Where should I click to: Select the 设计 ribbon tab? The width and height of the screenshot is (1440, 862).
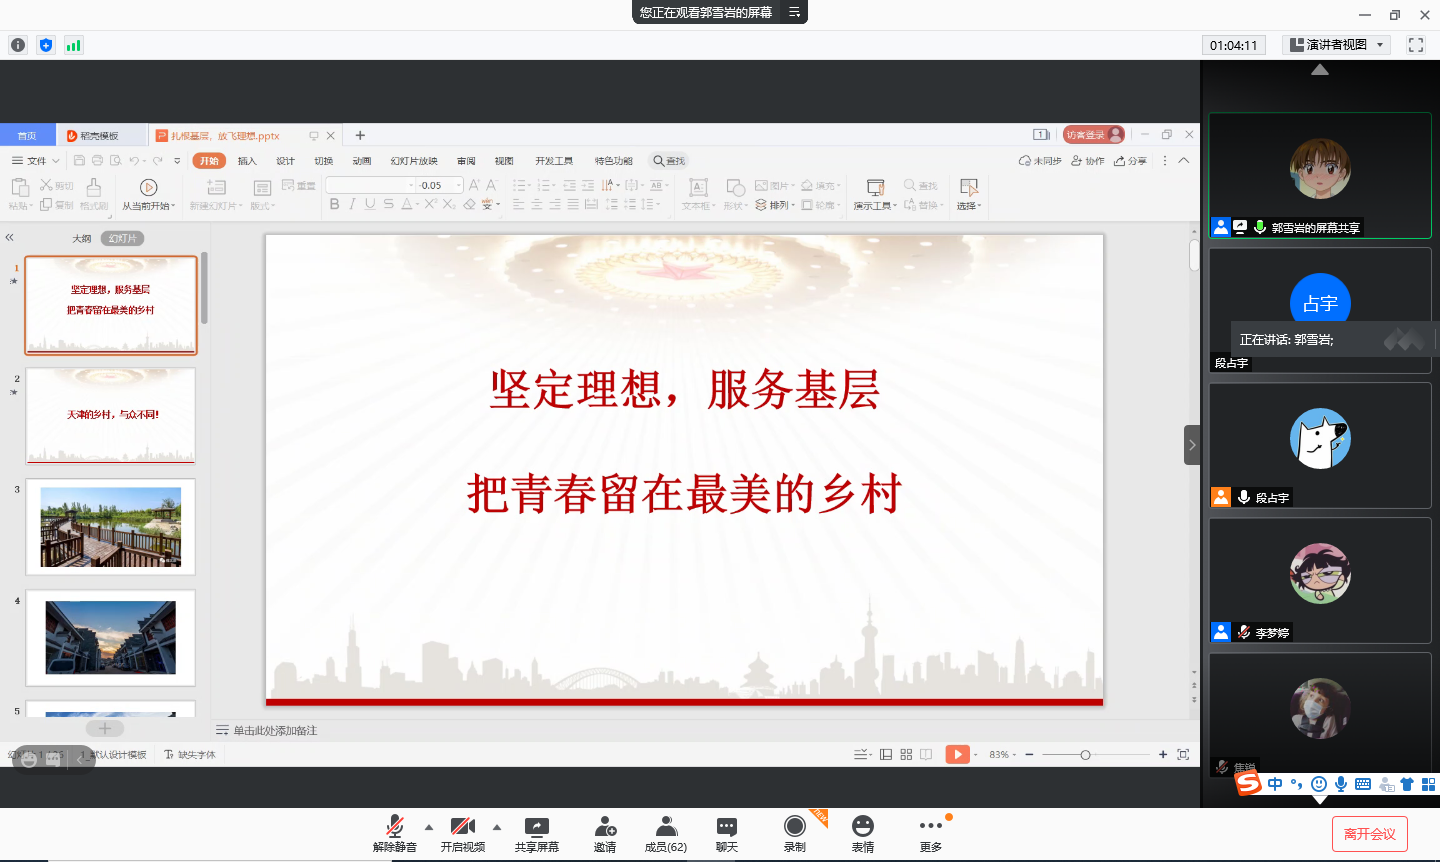tap(285, 161)
